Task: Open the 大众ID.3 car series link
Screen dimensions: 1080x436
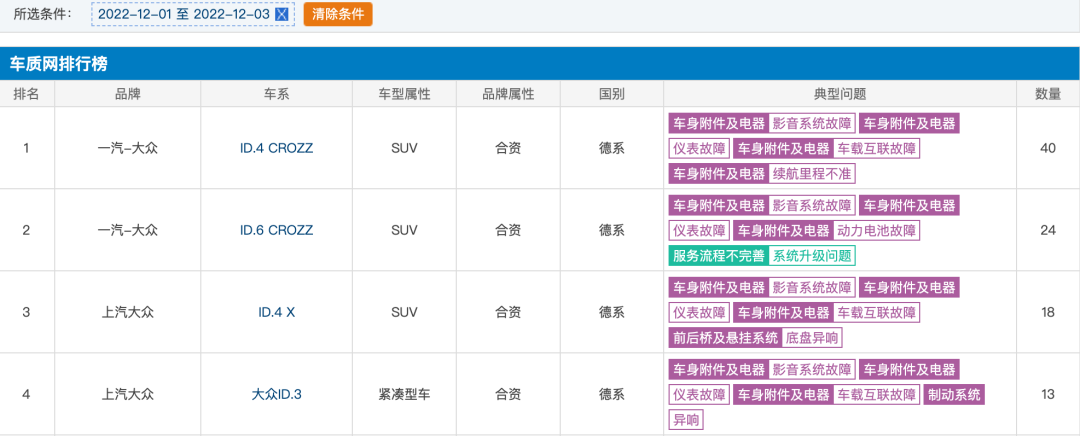Action: 276,395
